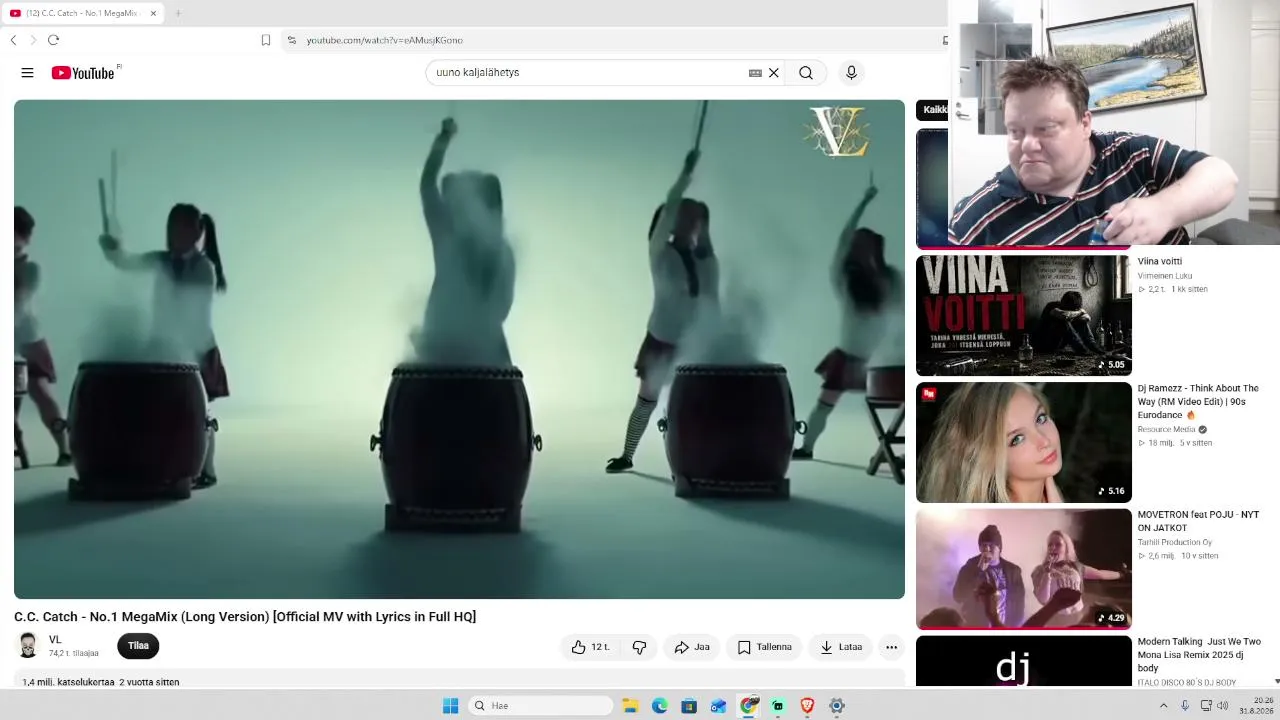The width and height of the screenshot is (1280, 720).
Task: Open Settings gear from the taskbar
Action: click(837, 706)
